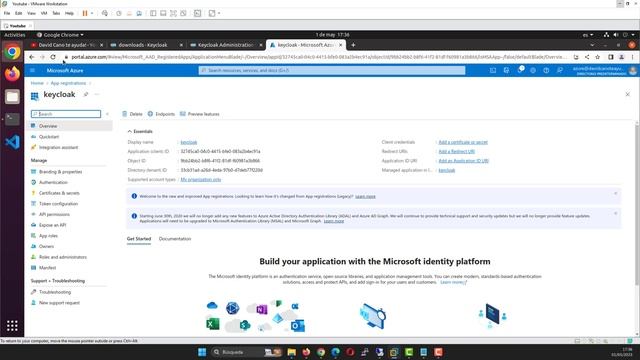Open Chrome's three-dot menu

pyautogui.click(x=632, y=57)
